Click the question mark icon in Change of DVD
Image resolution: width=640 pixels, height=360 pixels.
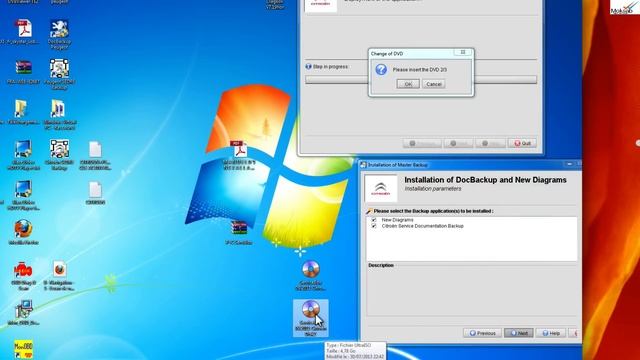point(381,69)
